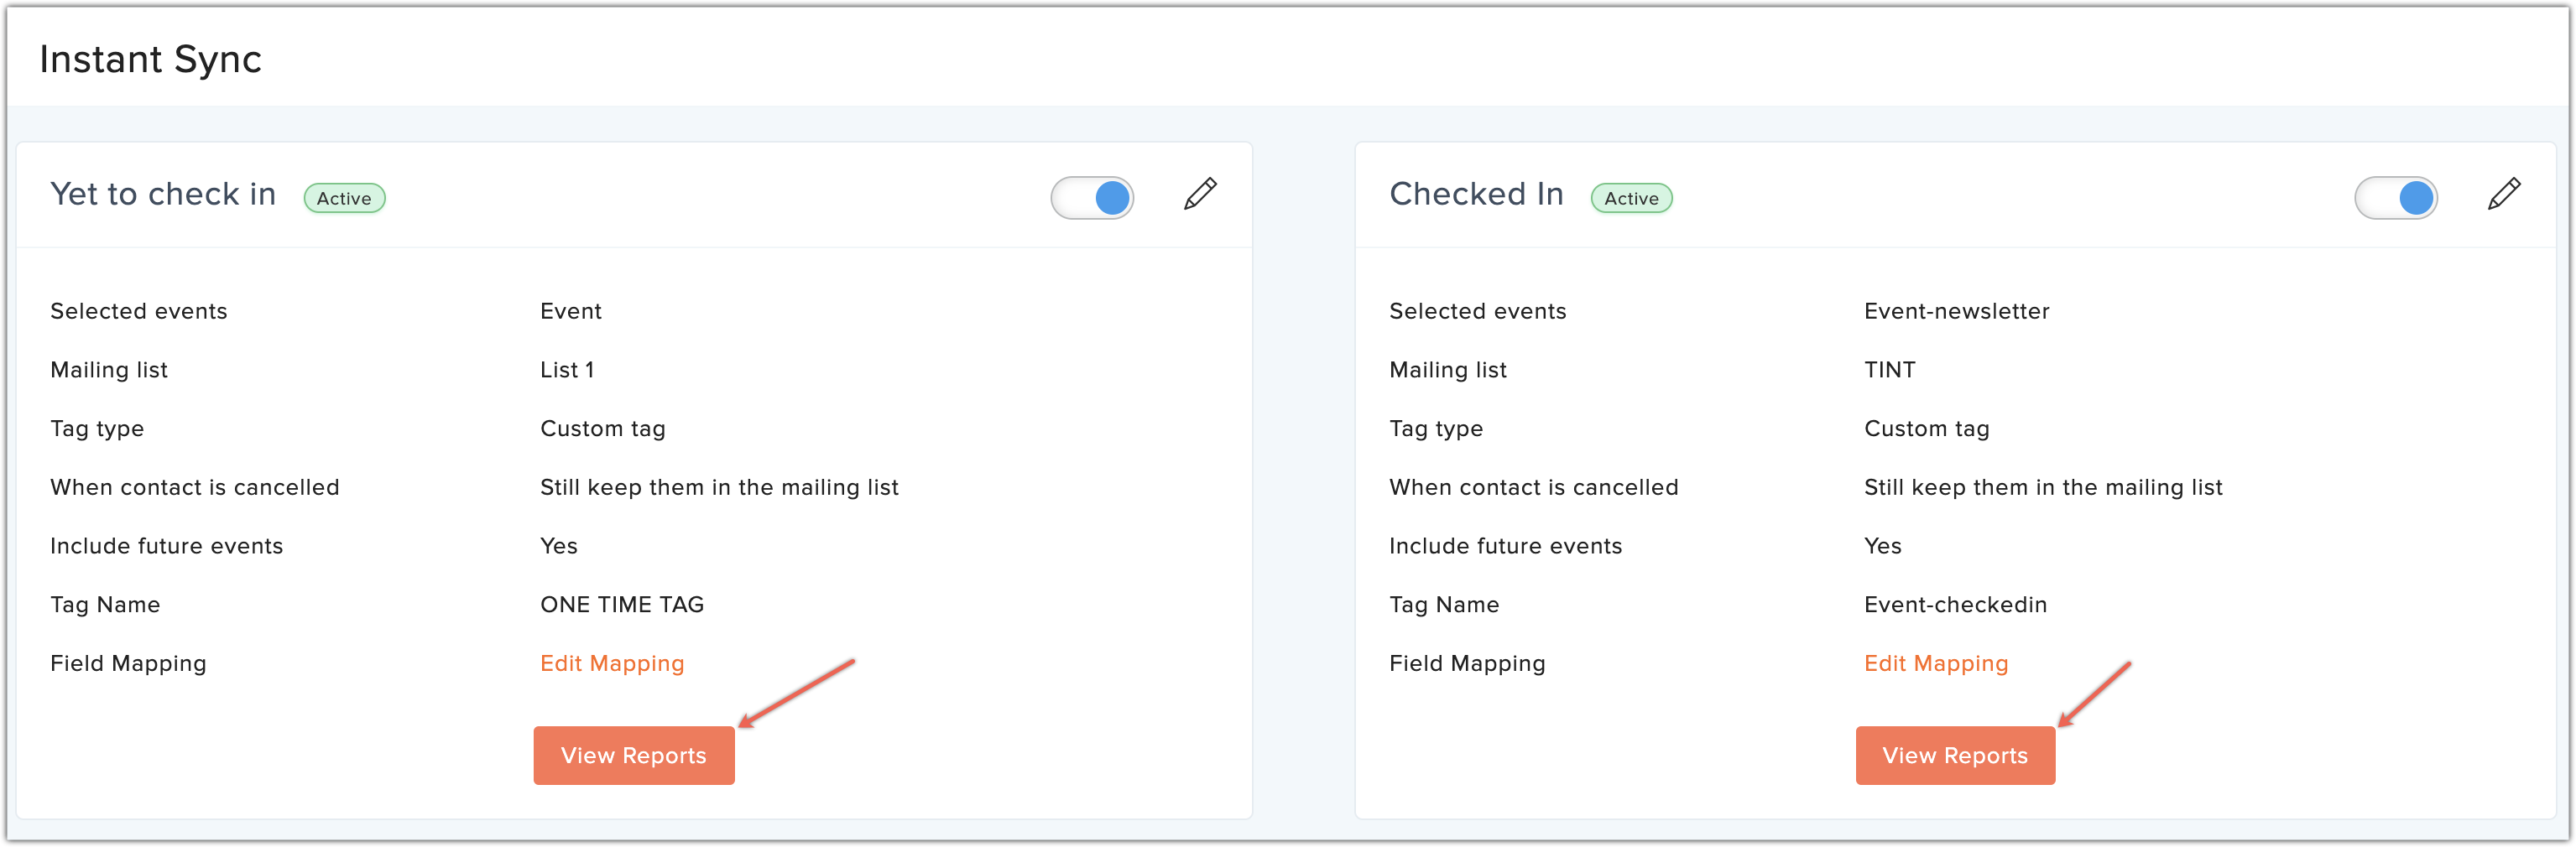The height and width of the screenshot is (847, 2576).
Task: Disable the Yet to check in toggle
Action: [x=1092, y=198]
